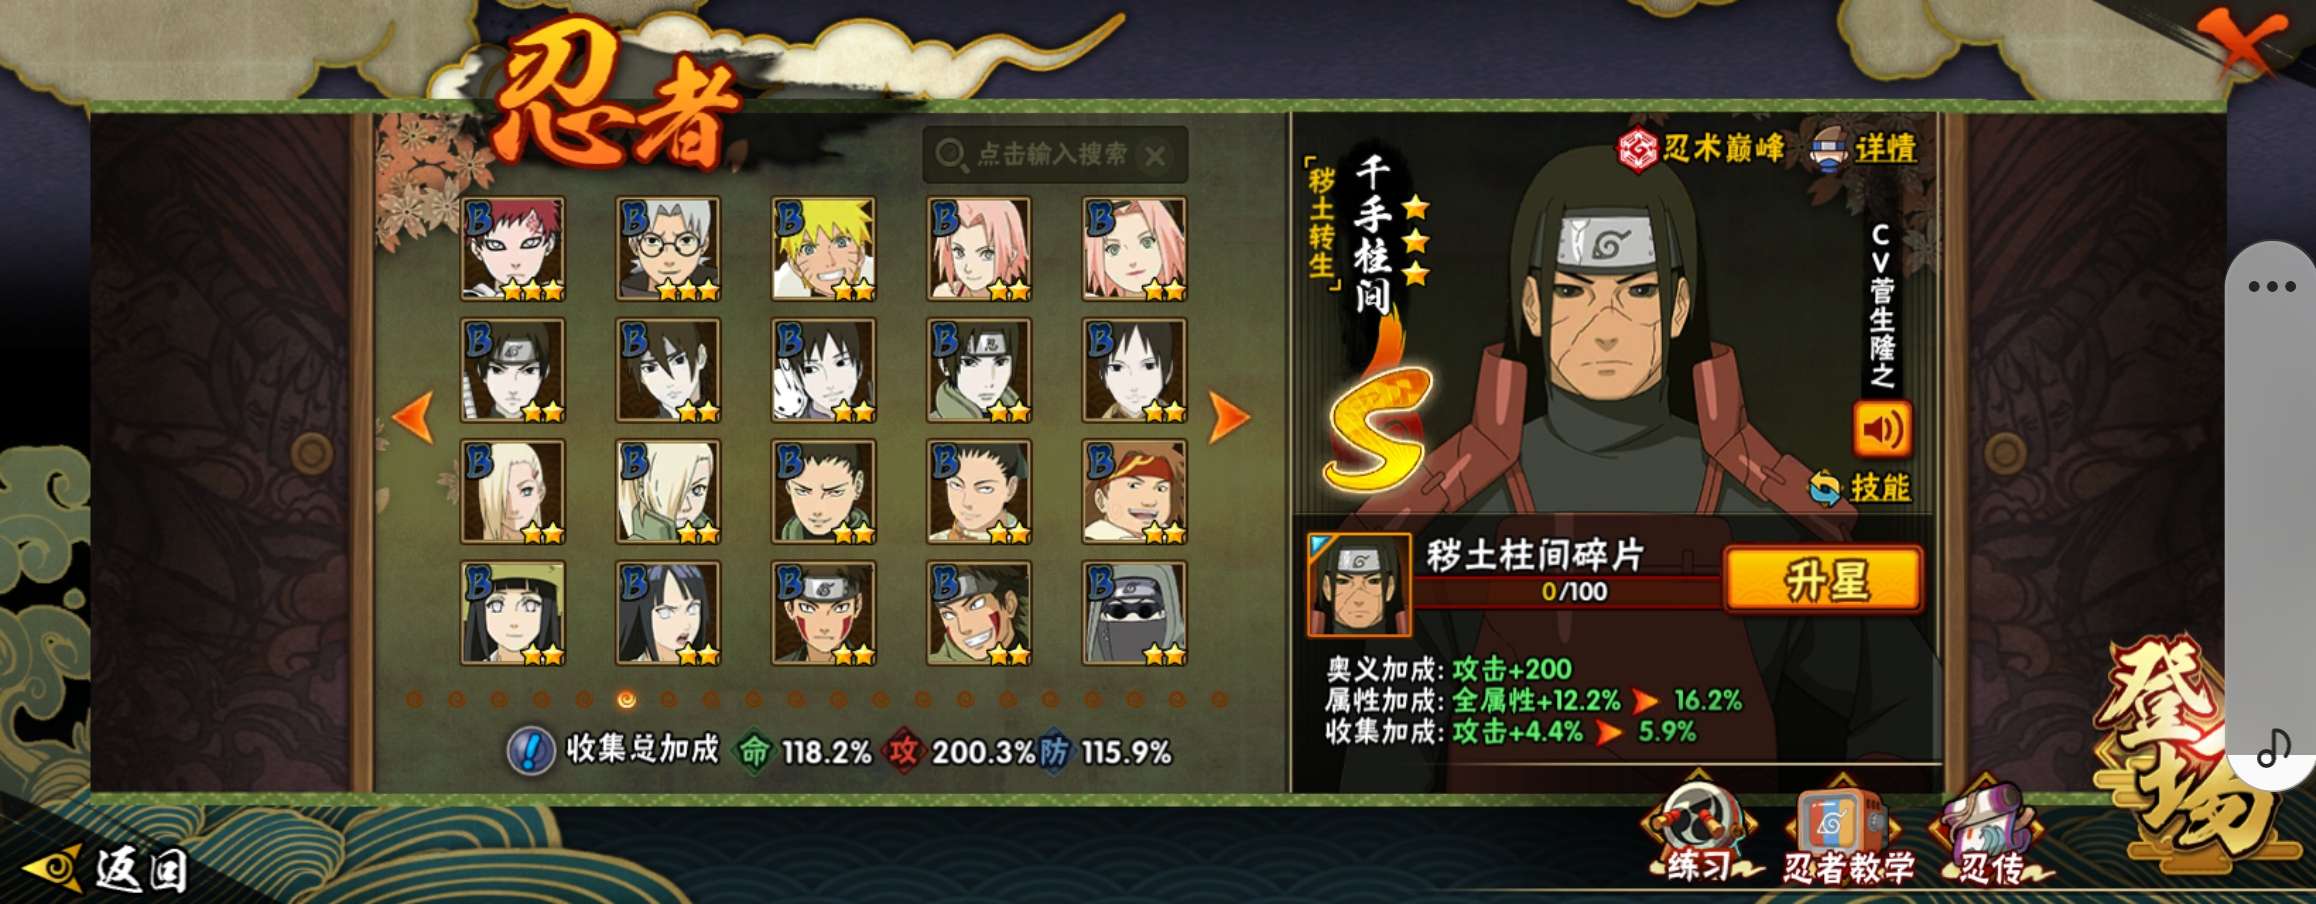The image size is (2316, 904).
Task: Select the blonde Naruto ninja portrait
Action: coord(824,249)
